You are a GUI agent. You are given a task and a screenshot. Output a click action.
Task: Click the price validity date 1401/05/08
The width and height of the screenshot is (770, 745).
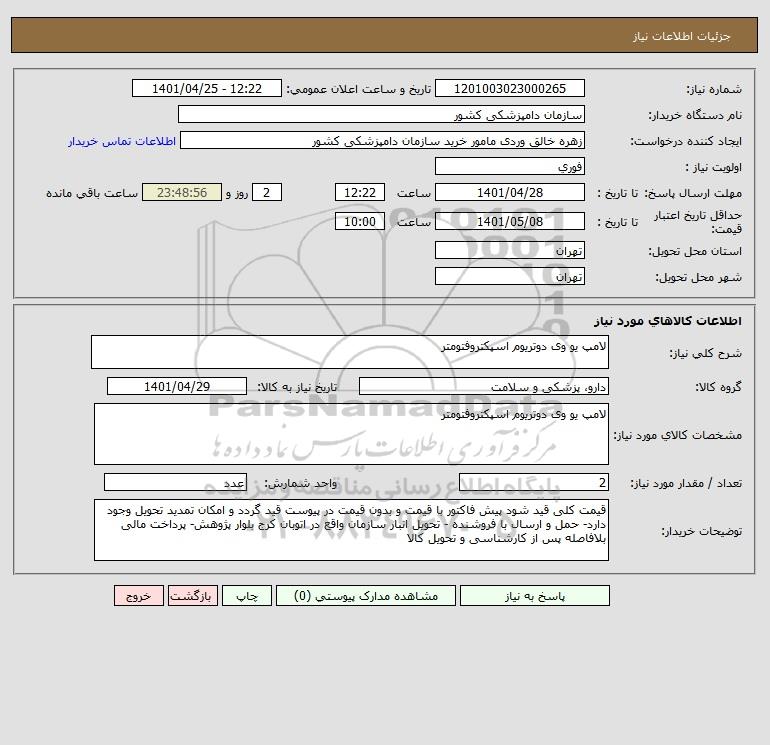point(510,221)
